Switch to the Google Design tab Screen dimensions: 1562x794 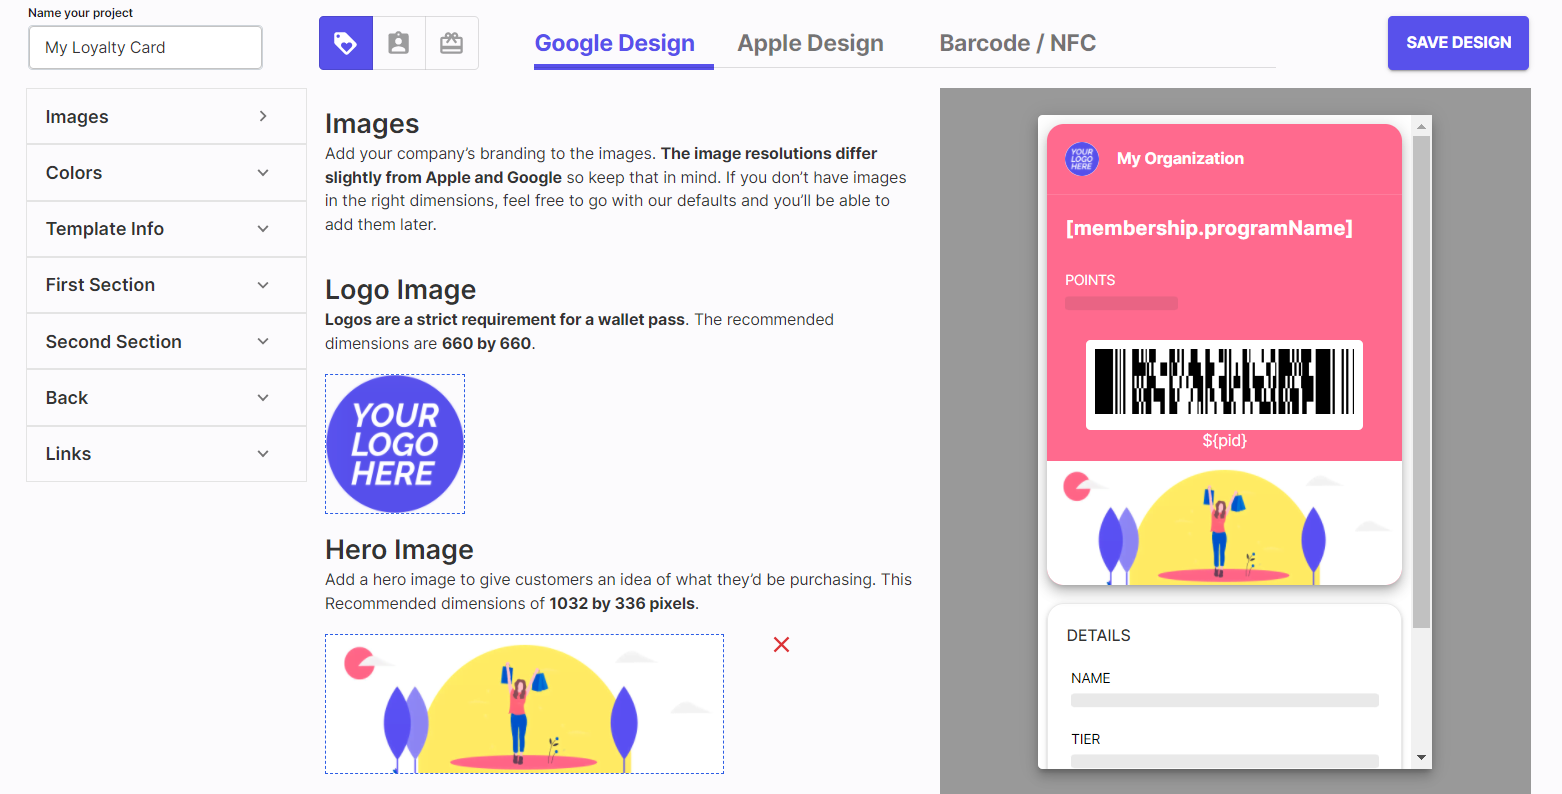click(x=615, y=43)
